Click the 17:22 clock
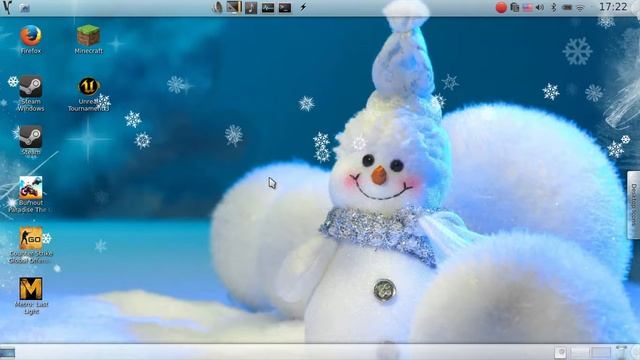The image size is (640, 360). click(x=613, y=7)
